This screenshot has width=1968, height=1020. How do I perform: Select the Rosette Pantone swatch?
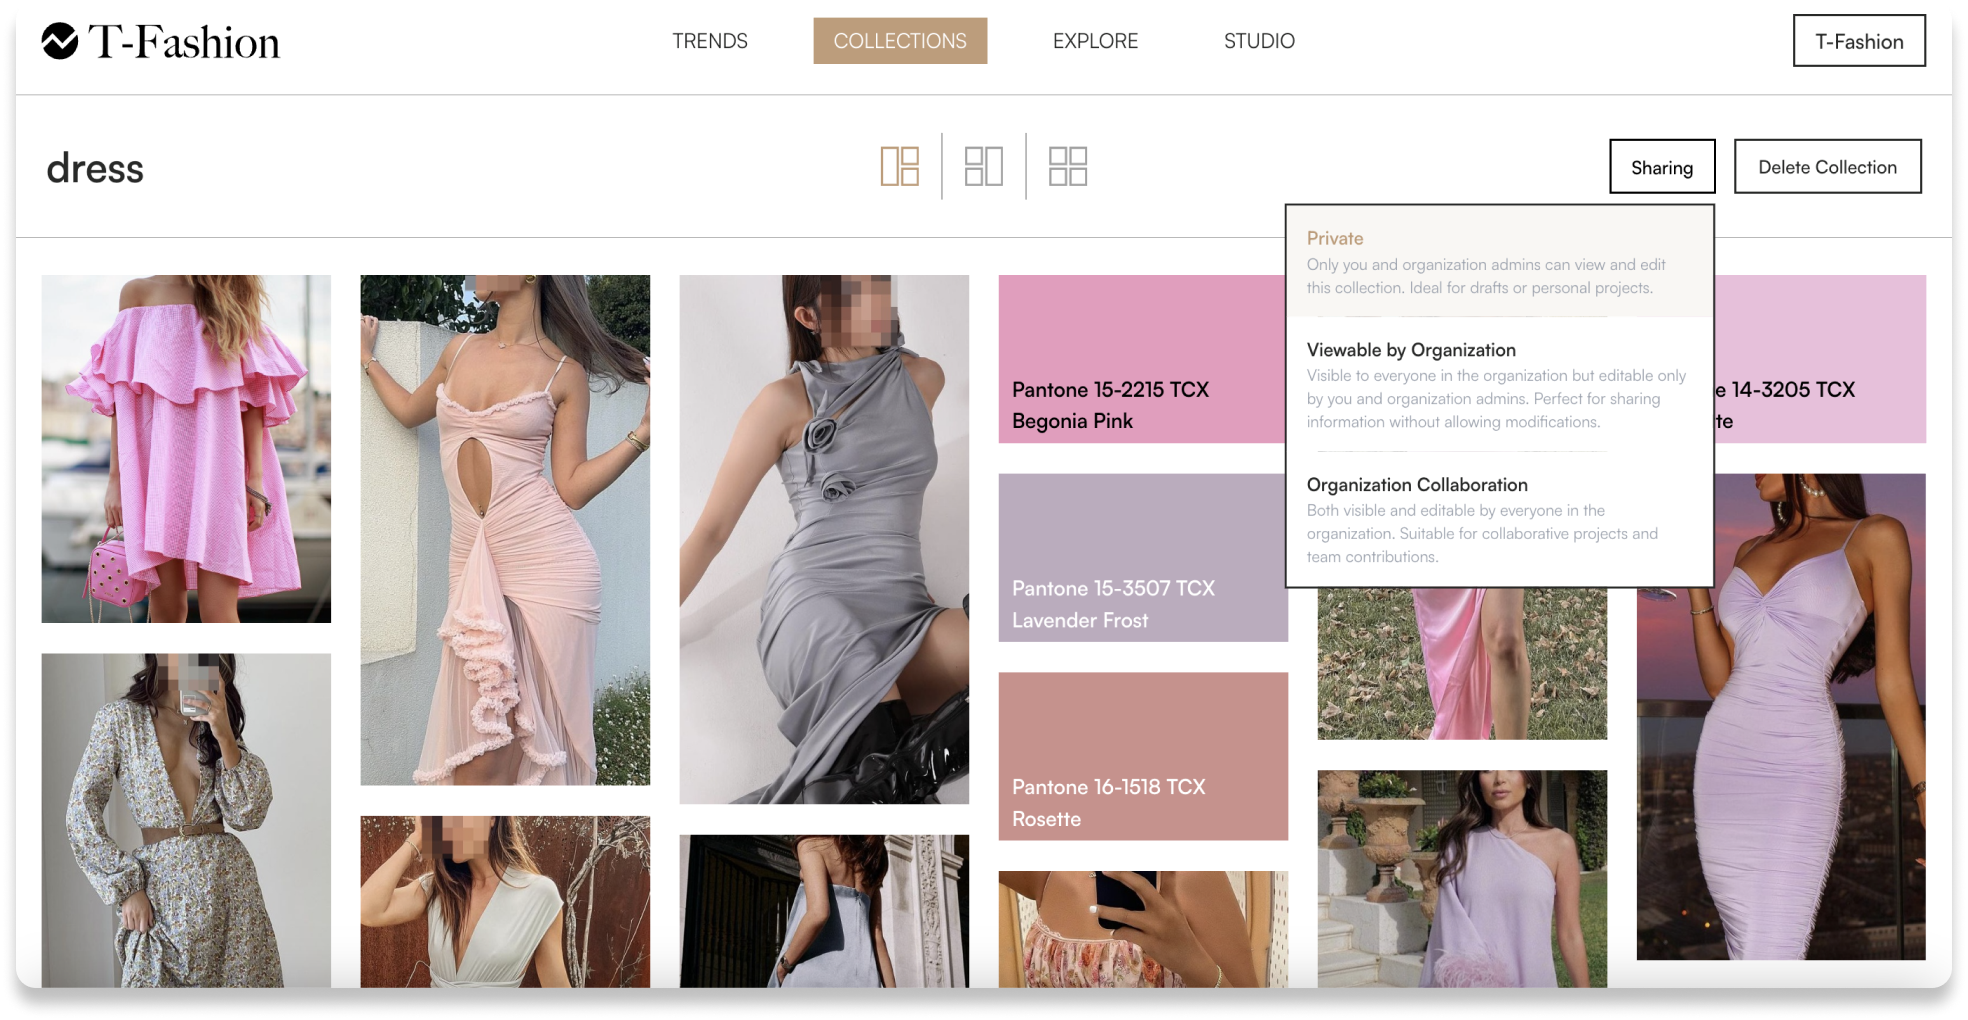1142,756
